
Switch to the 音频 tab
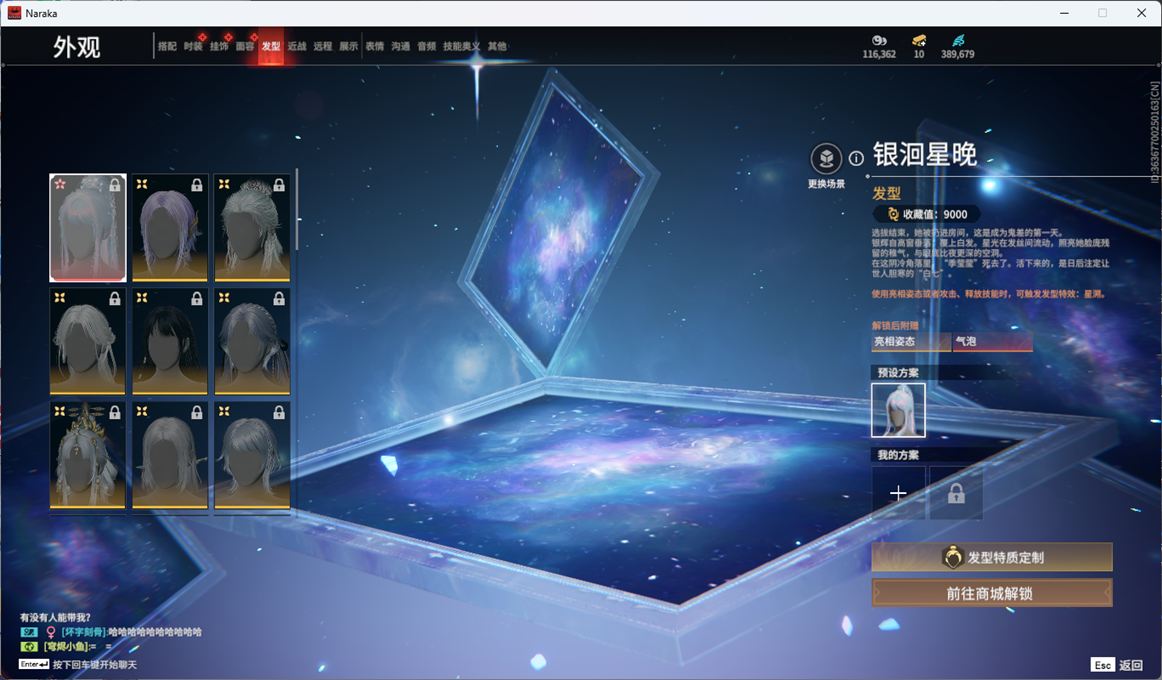(x=426, y=46)
